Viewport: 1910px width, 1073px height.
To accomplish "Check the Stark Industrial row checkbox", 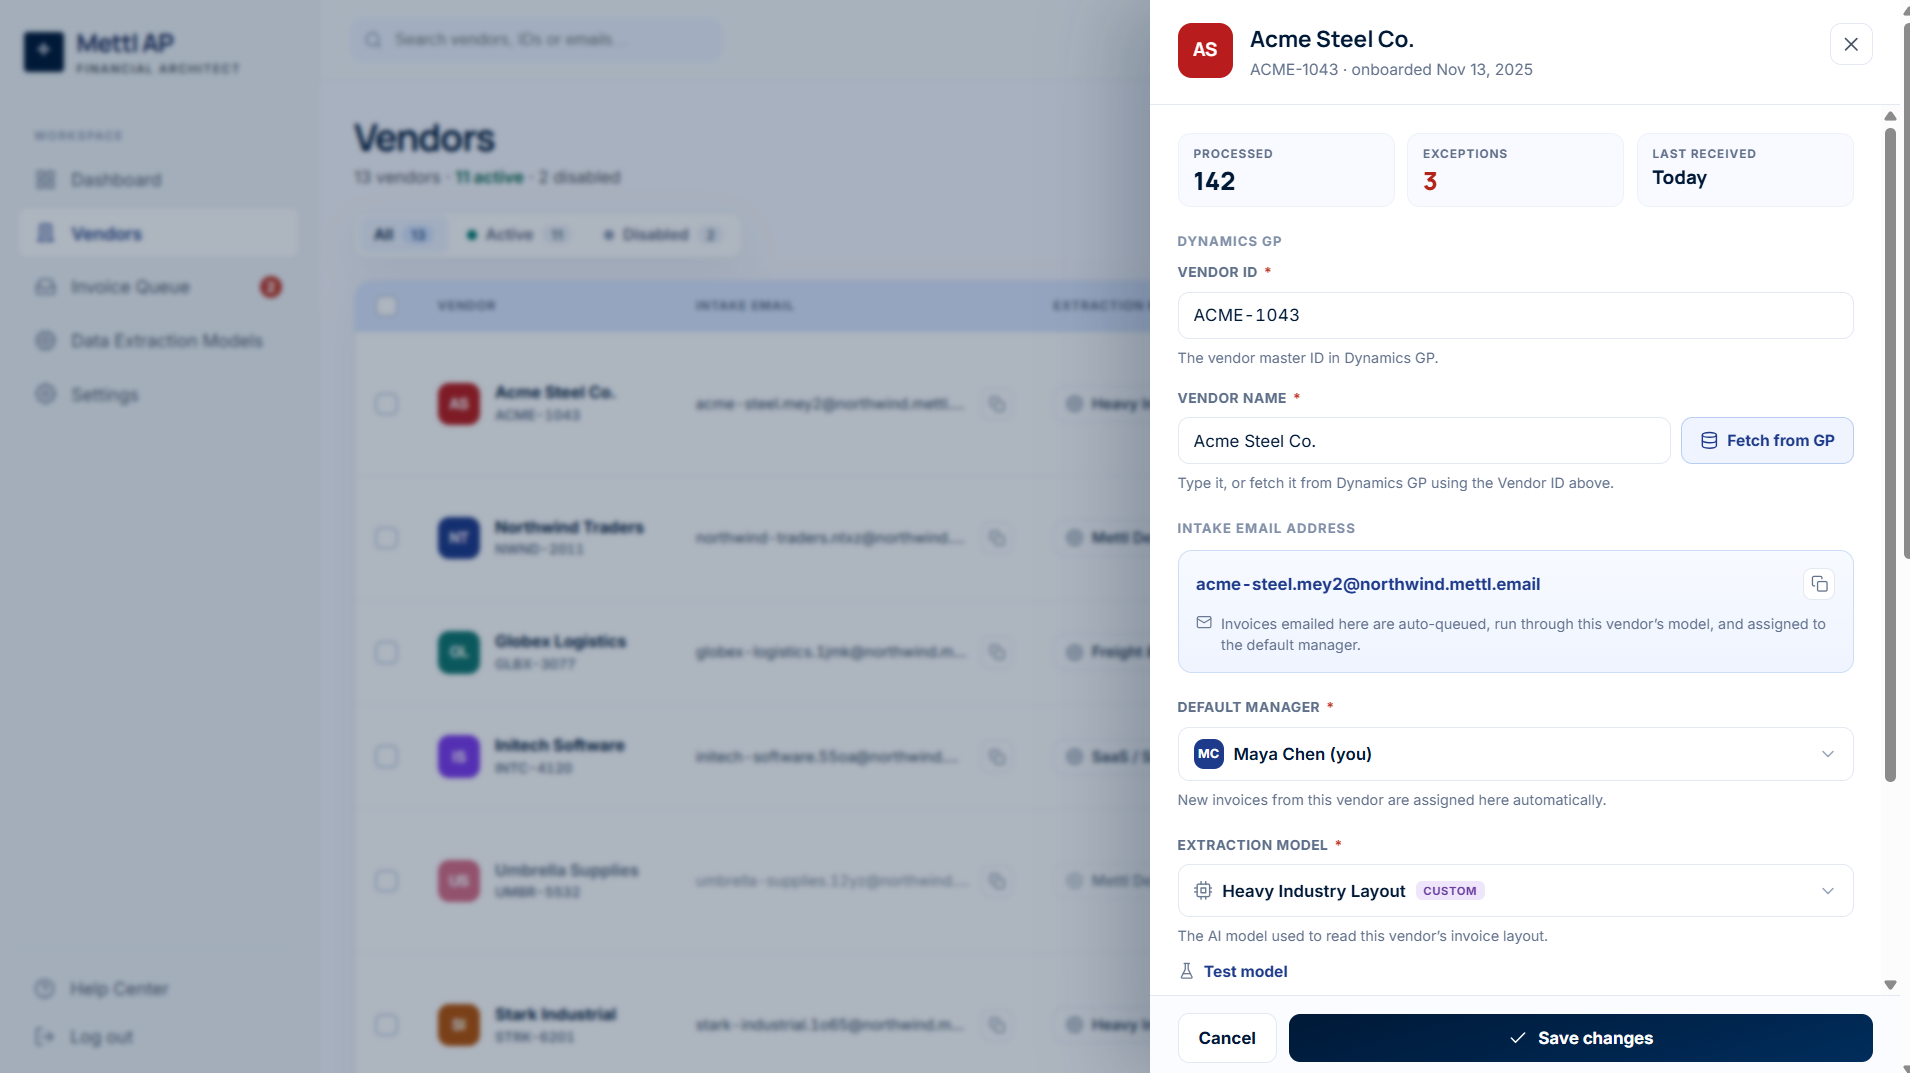I will pos(386,1025).
